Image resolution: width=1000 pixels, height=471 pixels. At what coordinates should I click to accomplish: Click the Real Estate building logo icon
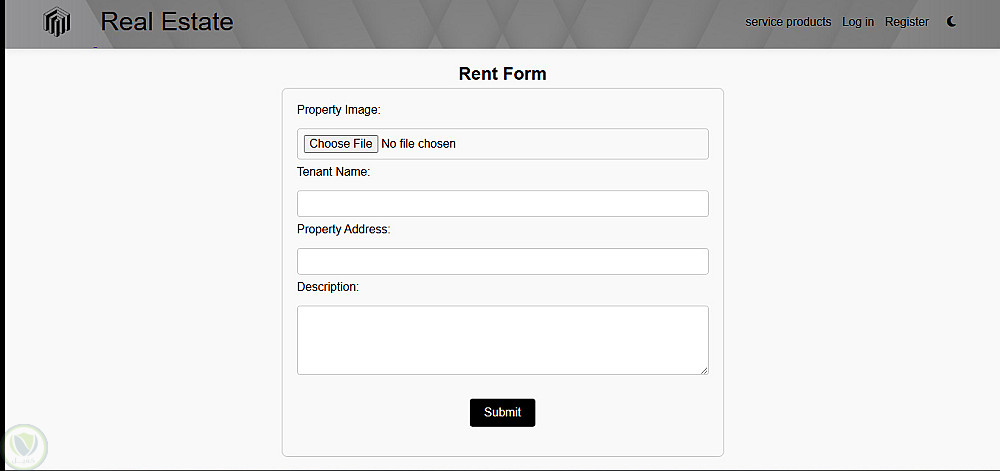tap(58, 22)
